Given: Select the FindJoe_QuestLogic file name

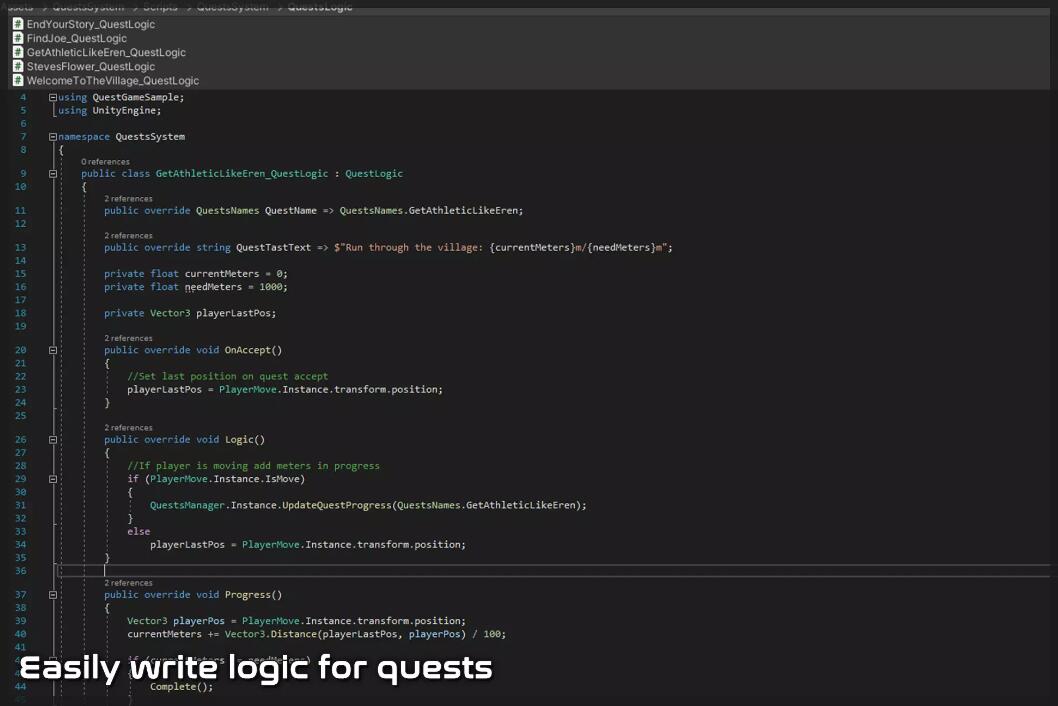Looking at the screenshot, I should pyautogui.click(x=77, y=38).
